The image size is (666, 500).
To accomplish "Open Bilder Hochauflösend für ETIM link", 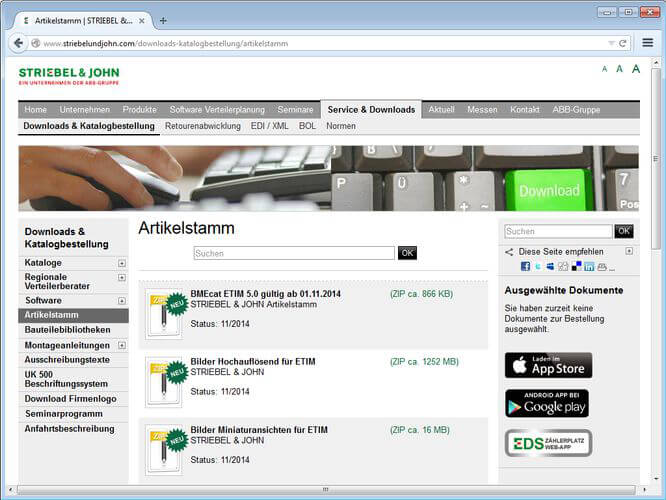I will tap(253, 362).
